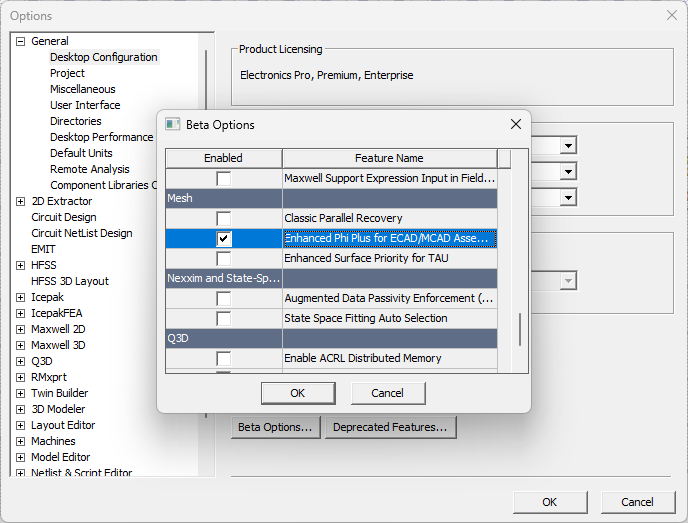
Task: Select Enable ACRL Distributed Memory text
Action: tap(362, 358)
